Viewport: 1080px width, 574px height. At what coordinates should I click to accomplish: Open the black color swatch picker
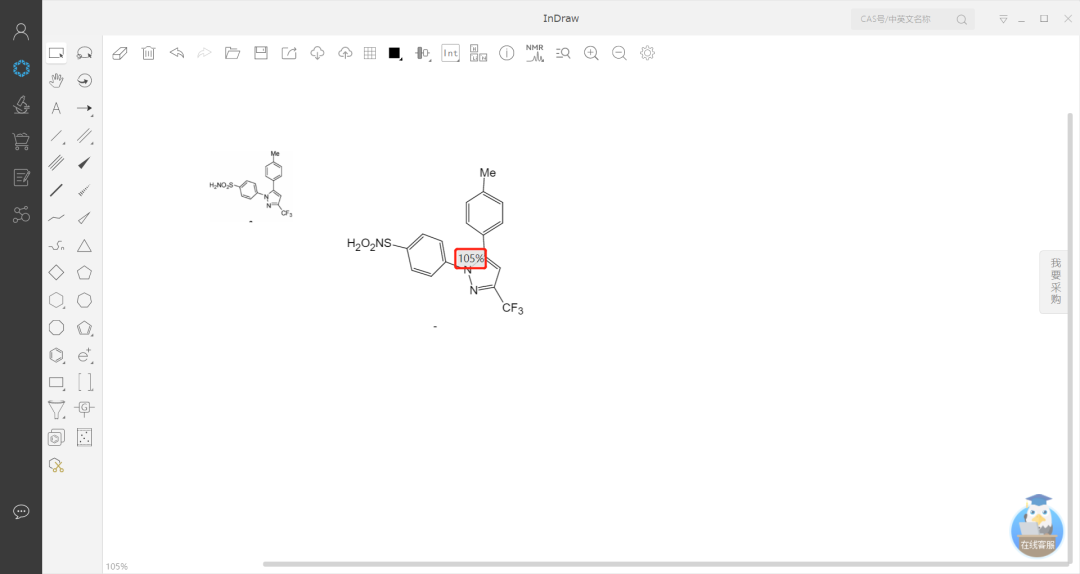(x=395, y=53)
